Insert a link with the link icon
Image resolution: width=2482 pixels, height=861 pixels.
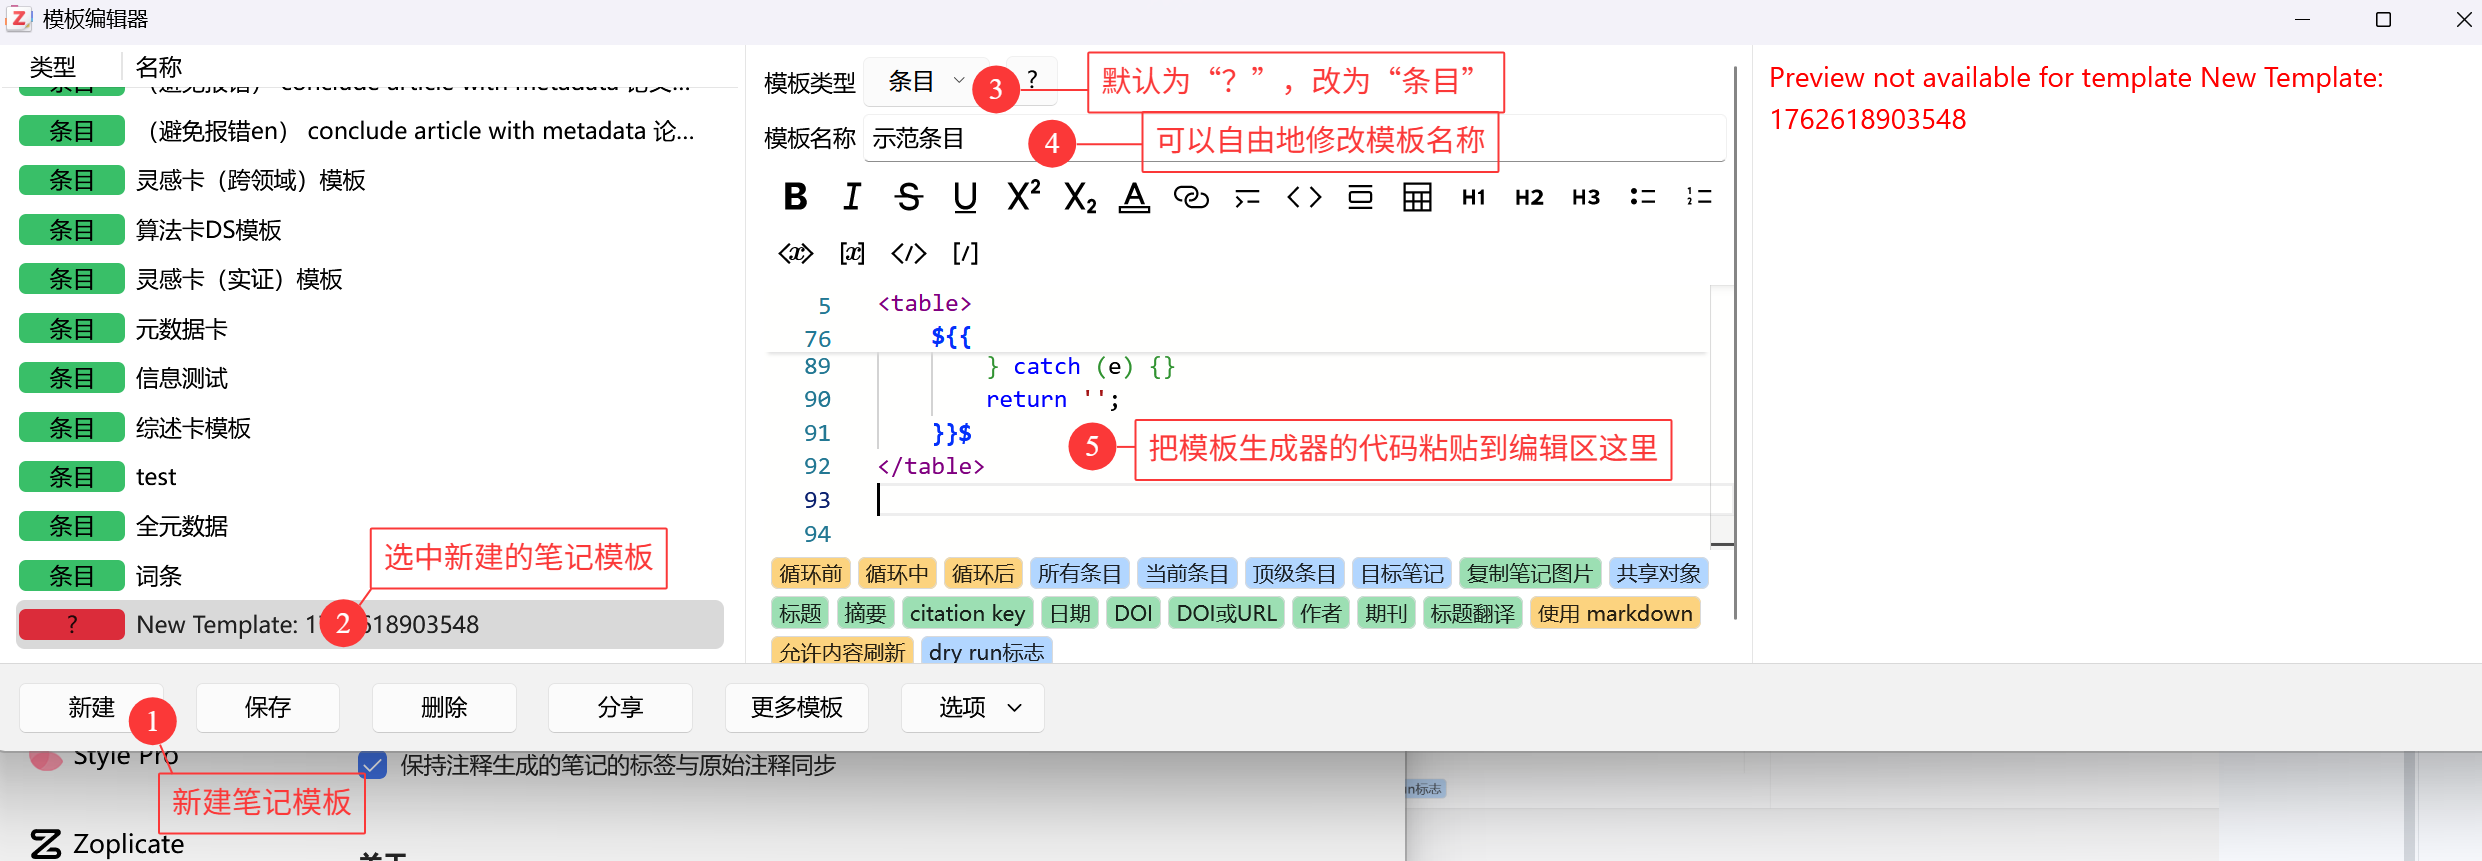[x=1190, y=197]
